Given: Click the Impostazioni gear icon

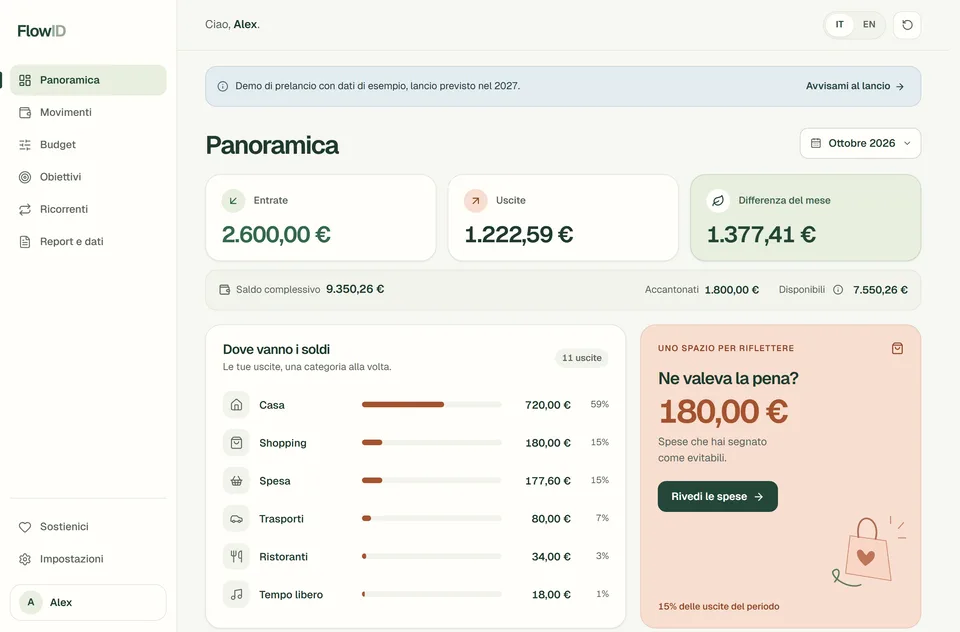Looking at the screenshot, I should [24, 559].
